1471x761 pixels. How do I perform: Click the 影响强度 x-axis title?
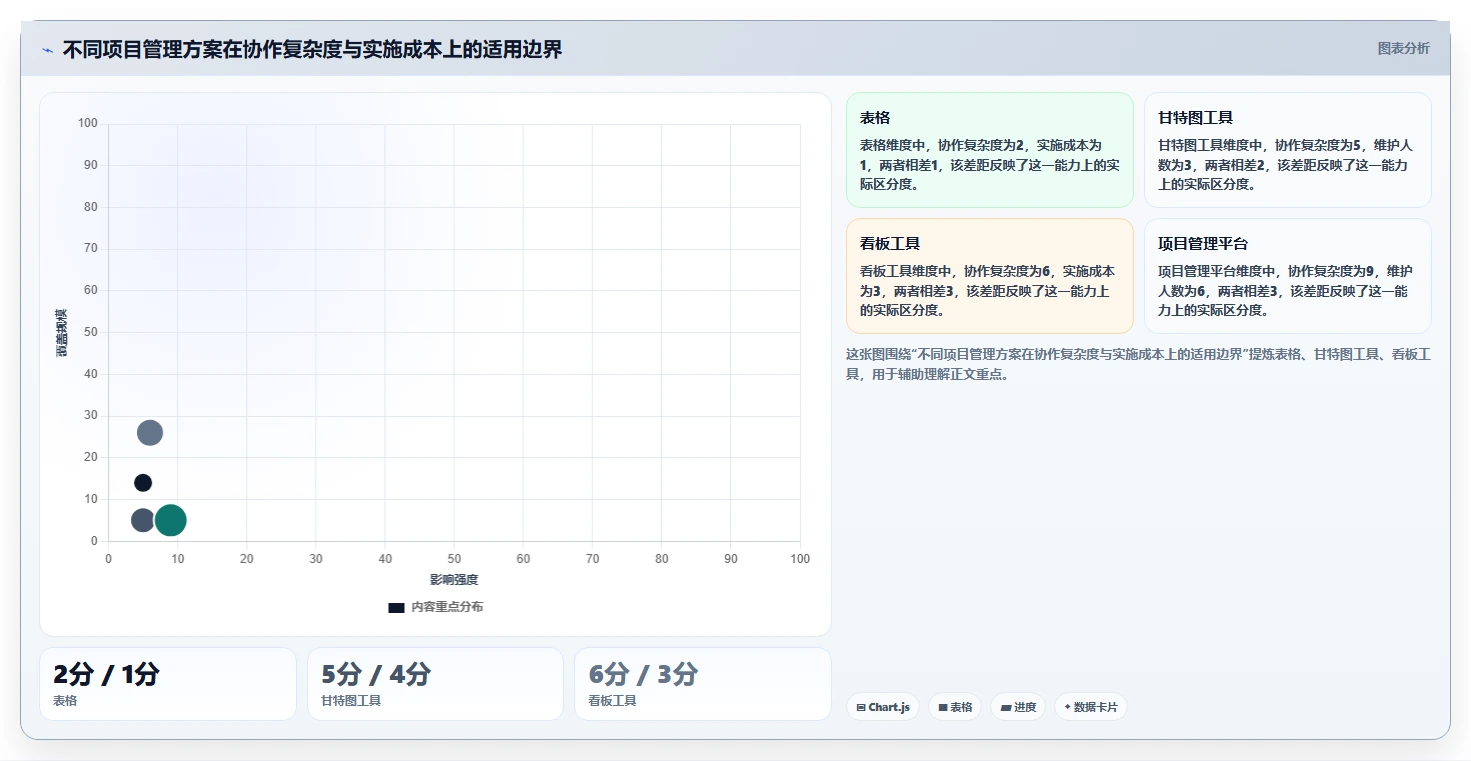coord(454,580)
